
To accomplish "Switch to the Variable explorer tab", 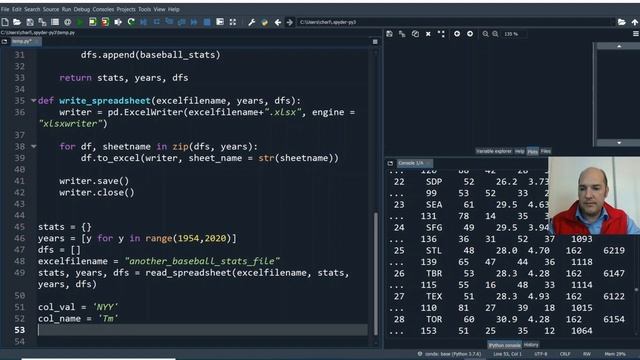I will [x=493, y=151].
